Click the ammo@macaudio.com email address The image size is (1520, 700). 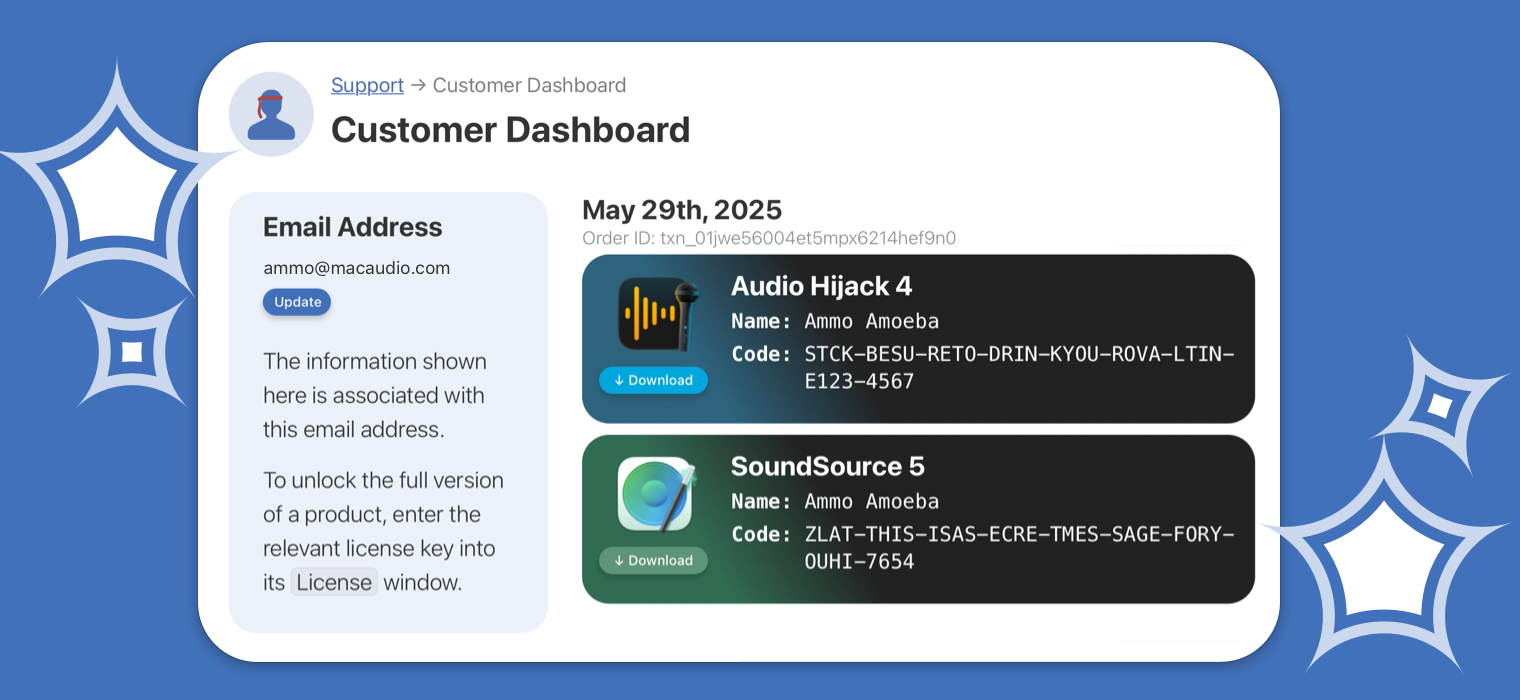[x=356, y=268]
